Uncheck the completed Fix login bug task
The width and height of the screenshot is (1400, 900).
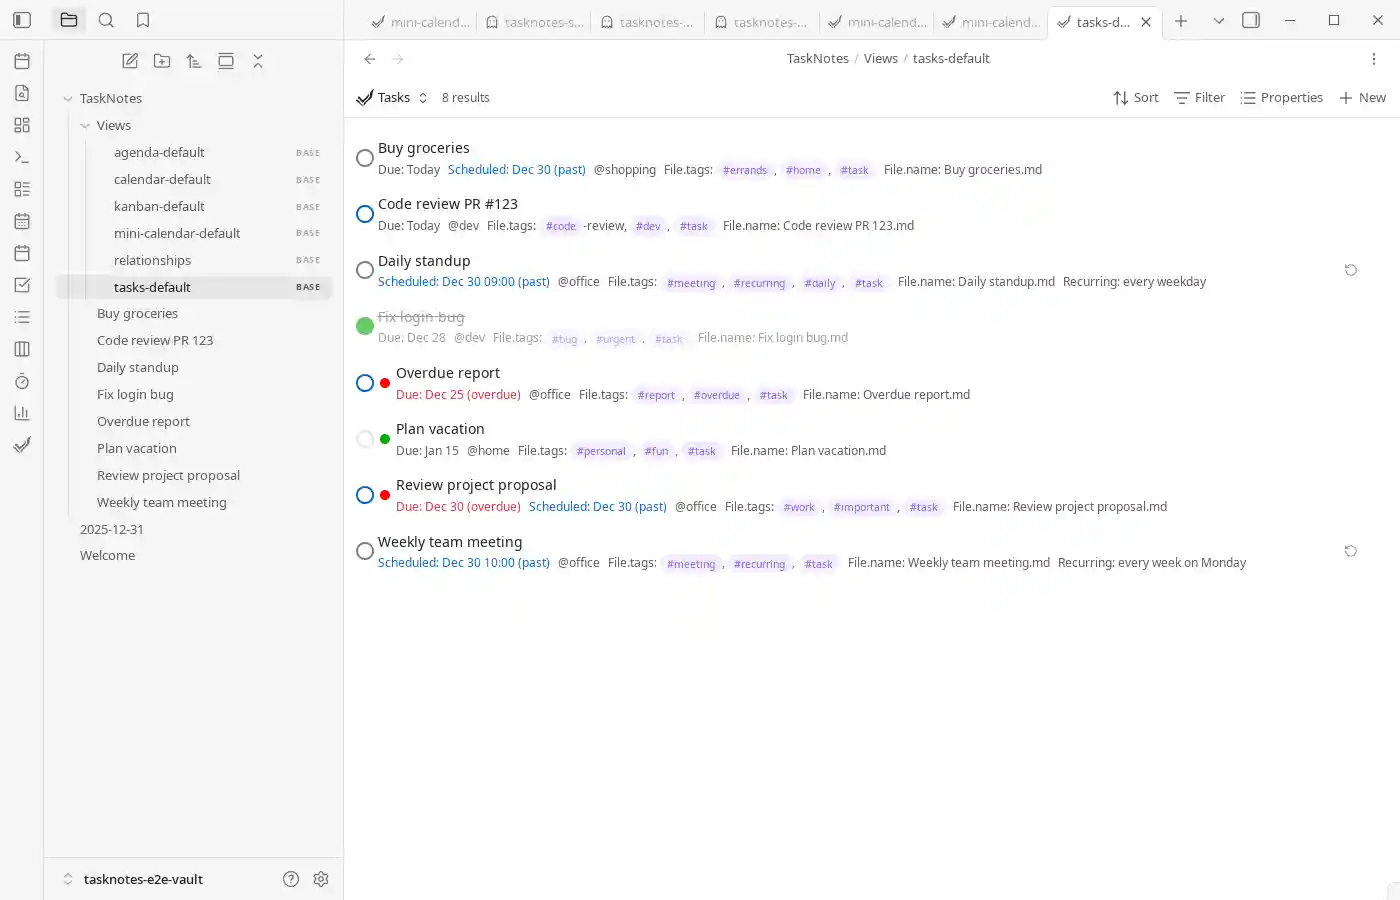(365, 326)
